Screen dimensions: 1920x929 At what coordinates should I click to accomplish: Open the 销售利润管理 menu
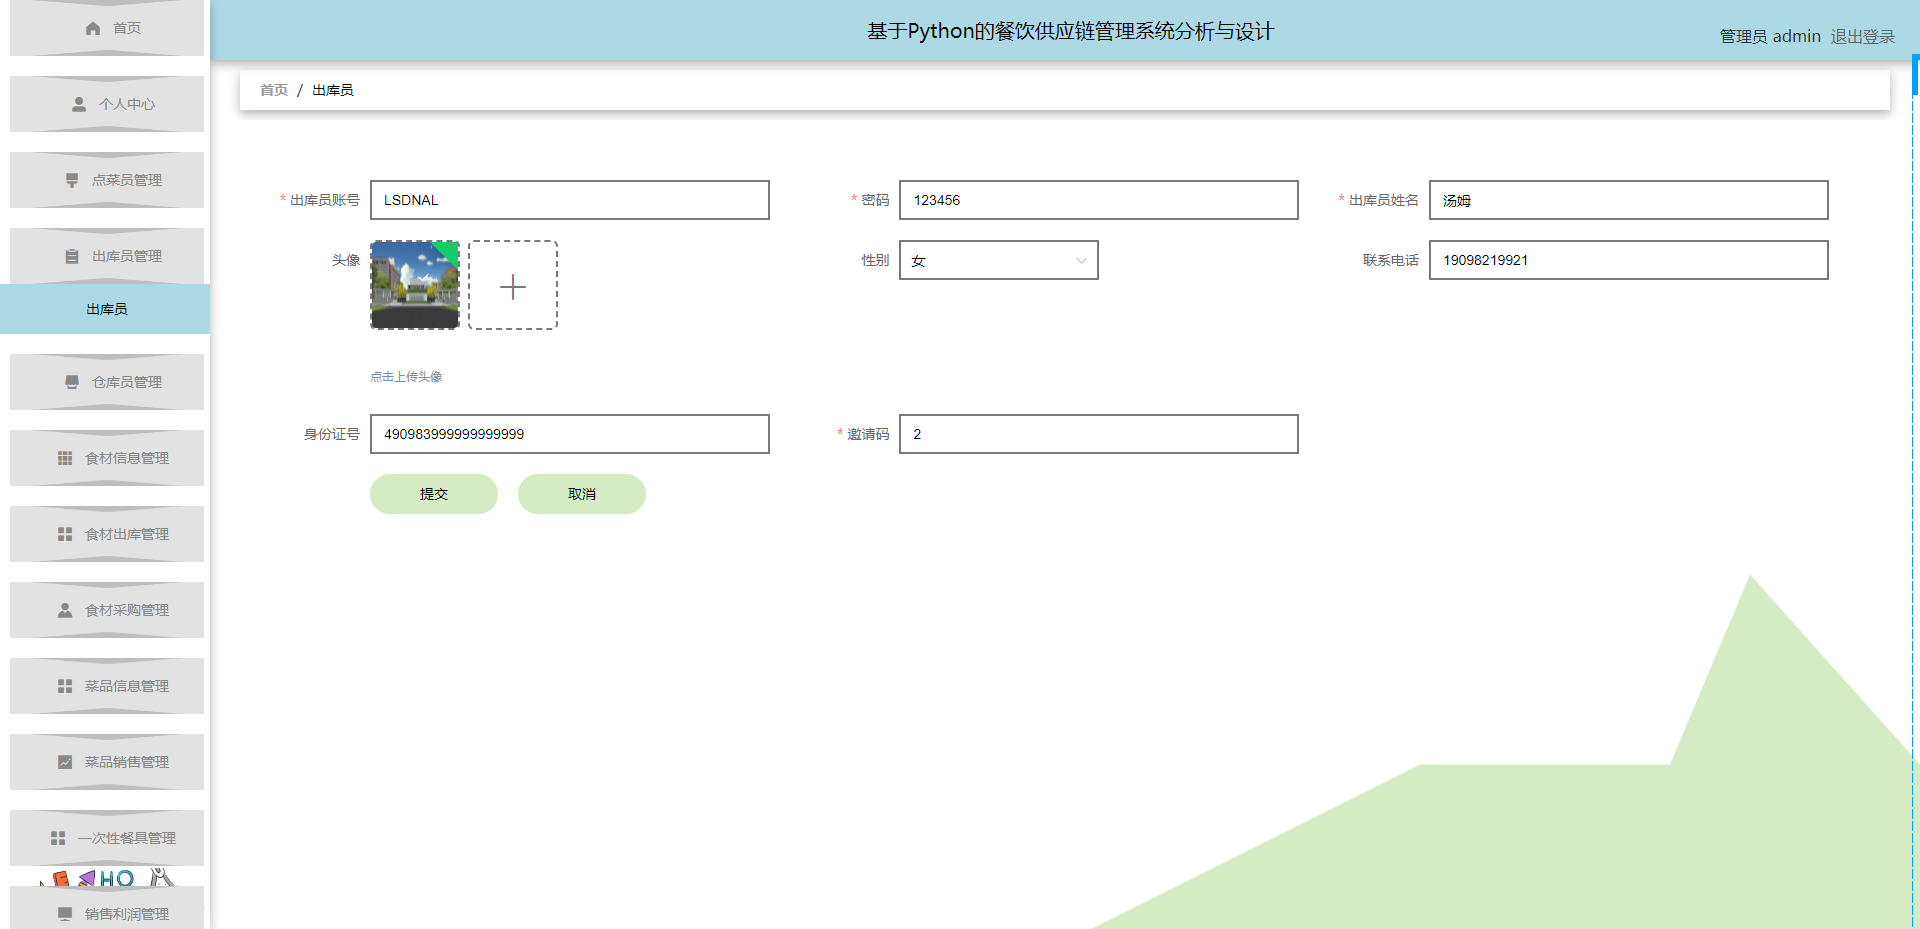pyautogui.click(x=107, y=910)
